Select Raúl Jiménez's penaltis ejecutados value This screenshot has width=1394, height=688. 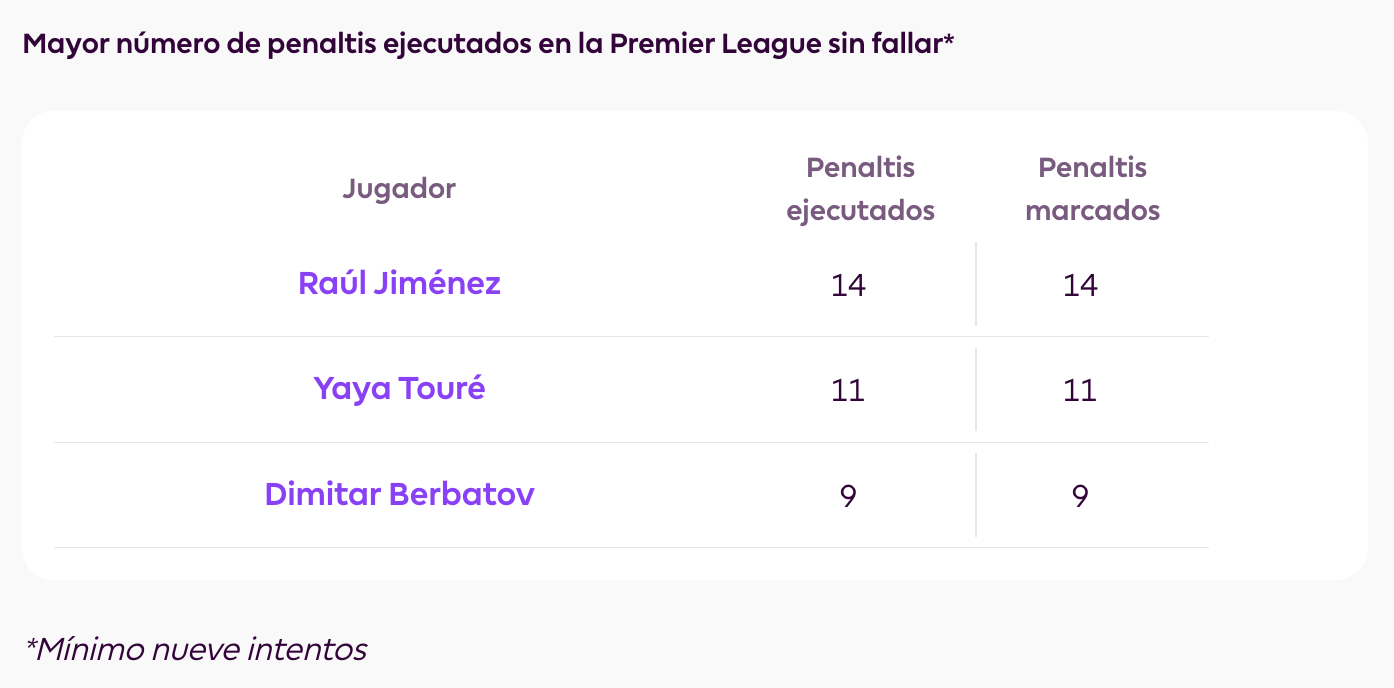tap(848, 285)
